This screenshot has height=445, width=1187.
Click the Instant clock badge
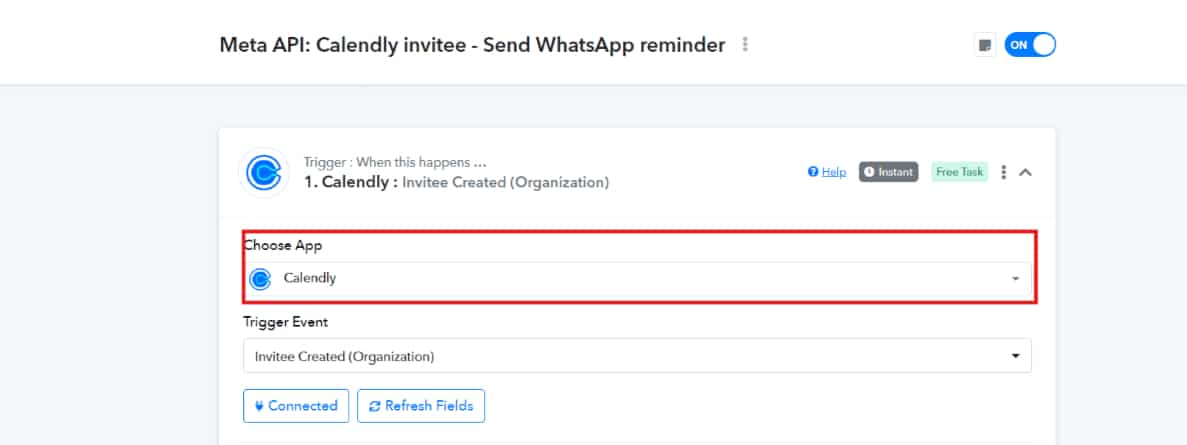click(888, 172)
